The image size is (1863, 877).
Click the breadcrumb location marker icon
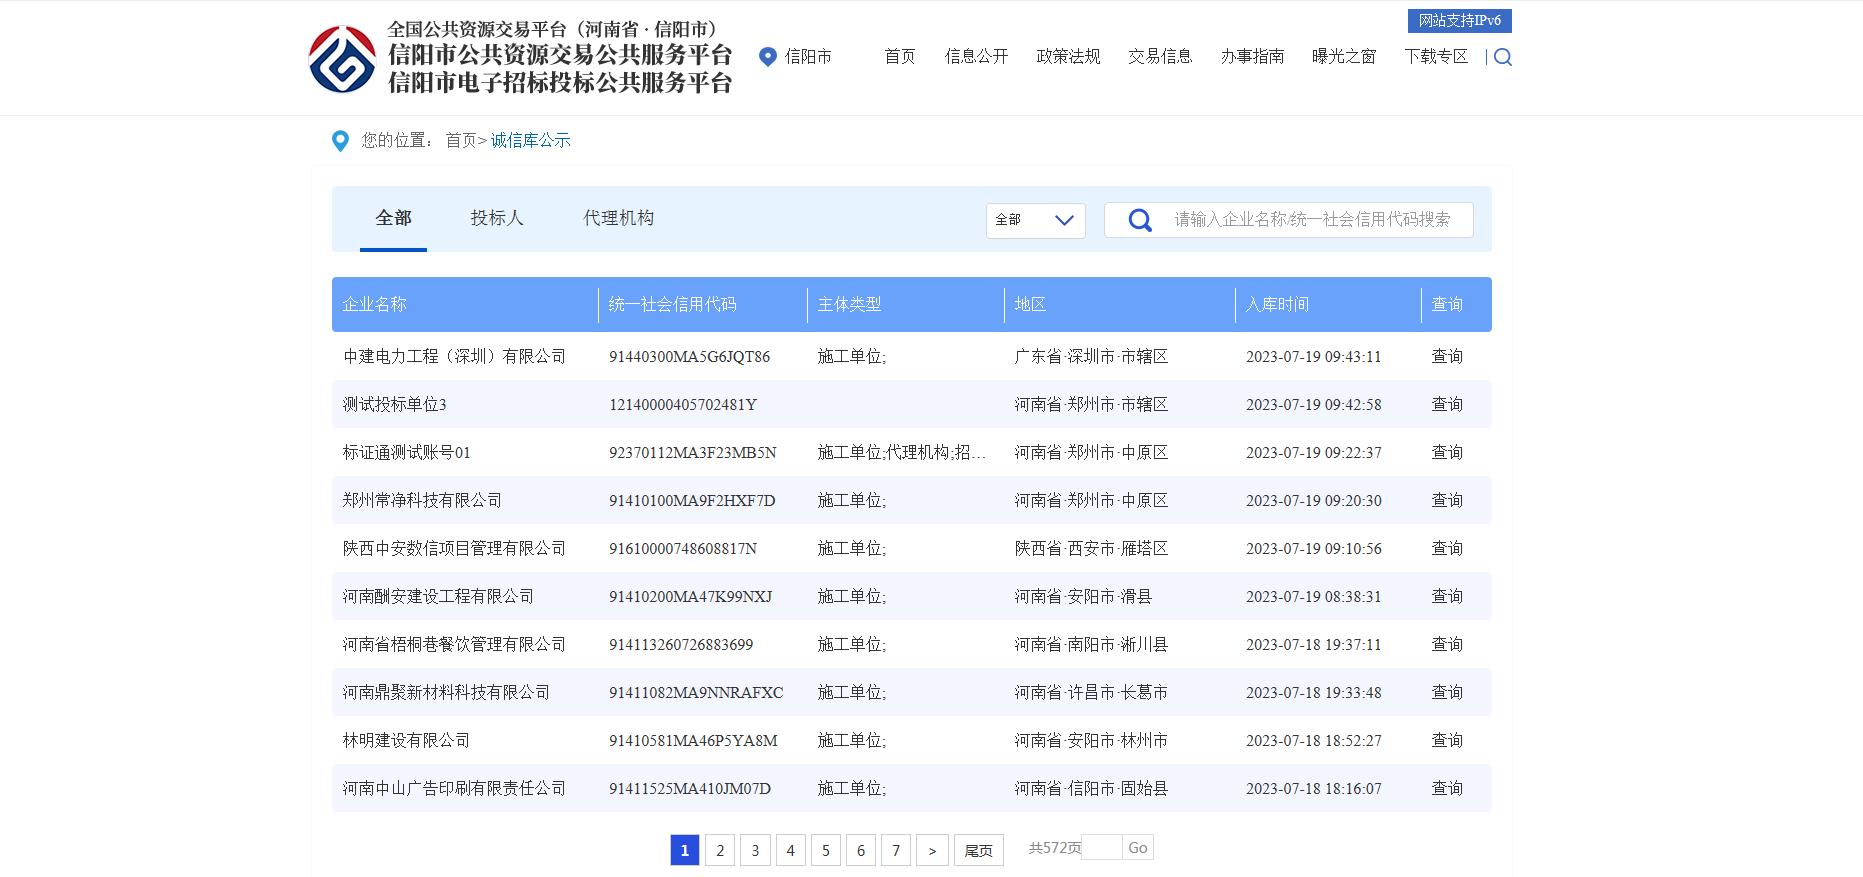[x=340, y=141]
